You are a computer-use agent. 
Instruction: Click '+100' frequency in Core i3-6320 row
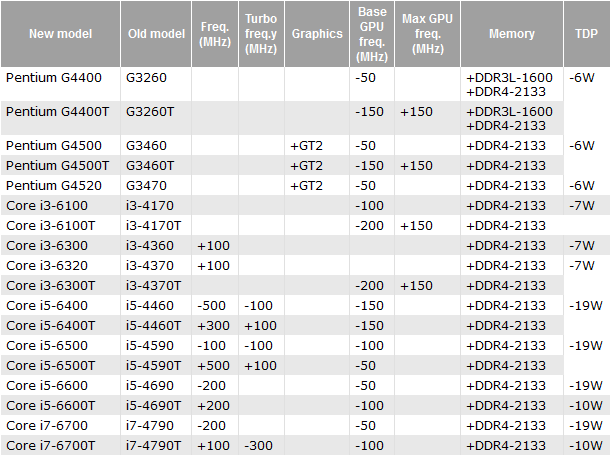point(215,265)
